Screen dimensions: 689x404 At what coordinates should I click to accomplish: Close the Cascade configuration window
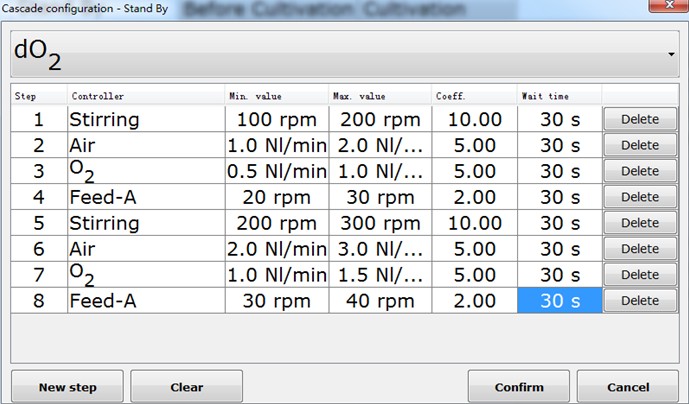coord(660,7)
